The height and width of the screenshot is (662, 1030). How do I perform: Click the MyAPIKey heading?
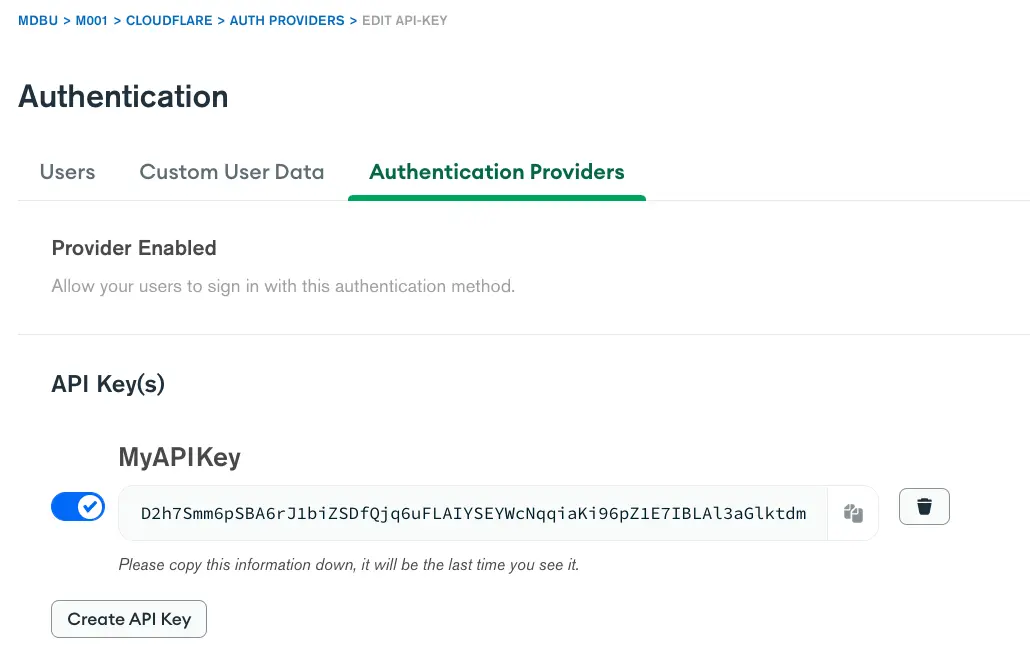pyautogui.click(x=179, y=457)
